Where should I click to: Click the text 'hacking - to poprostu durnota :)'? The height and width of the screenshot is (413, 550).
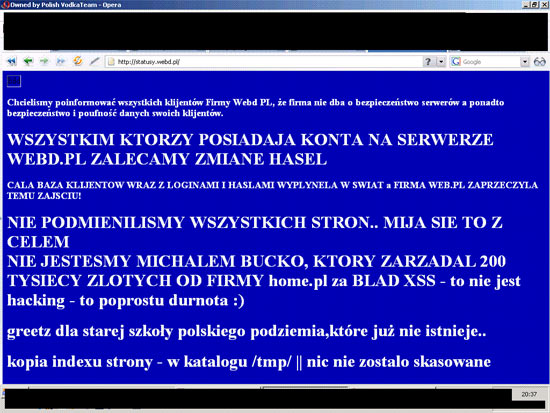[x=126, y=301]
